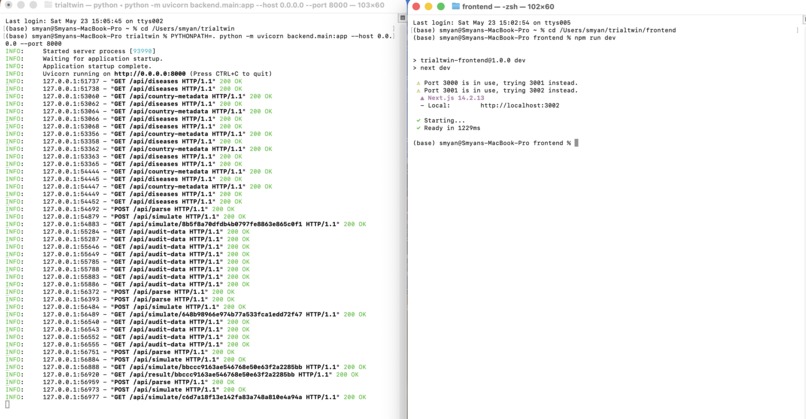Open the http://localhost:3002 local URL
Image resolution: width=806 pixels, height=419 pixels.
pyautogui.click(x=520, y=105)
